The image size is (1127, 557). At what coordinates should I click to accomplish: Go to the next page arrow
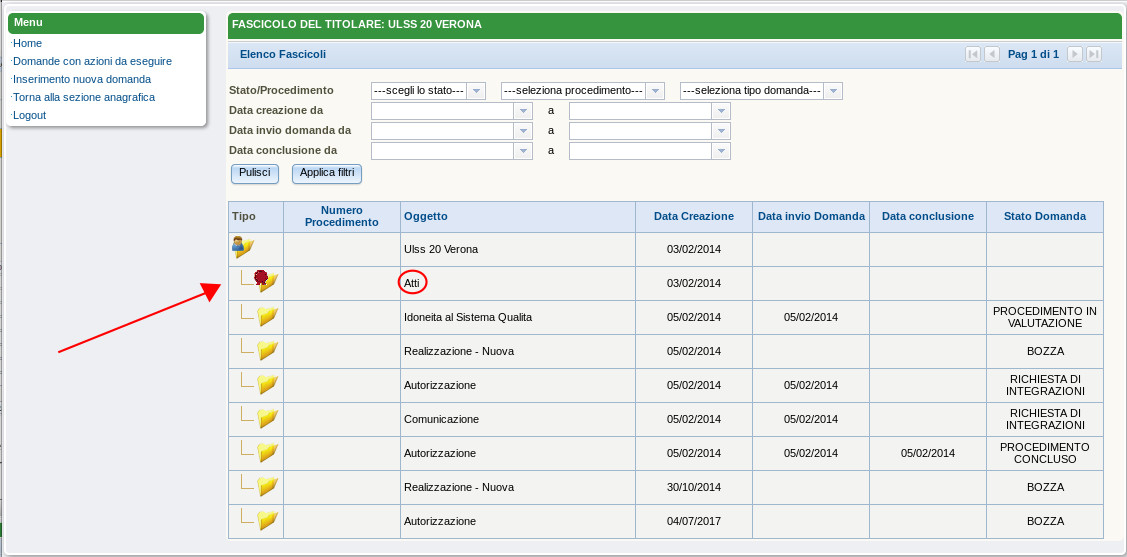tap(1075, 54)
